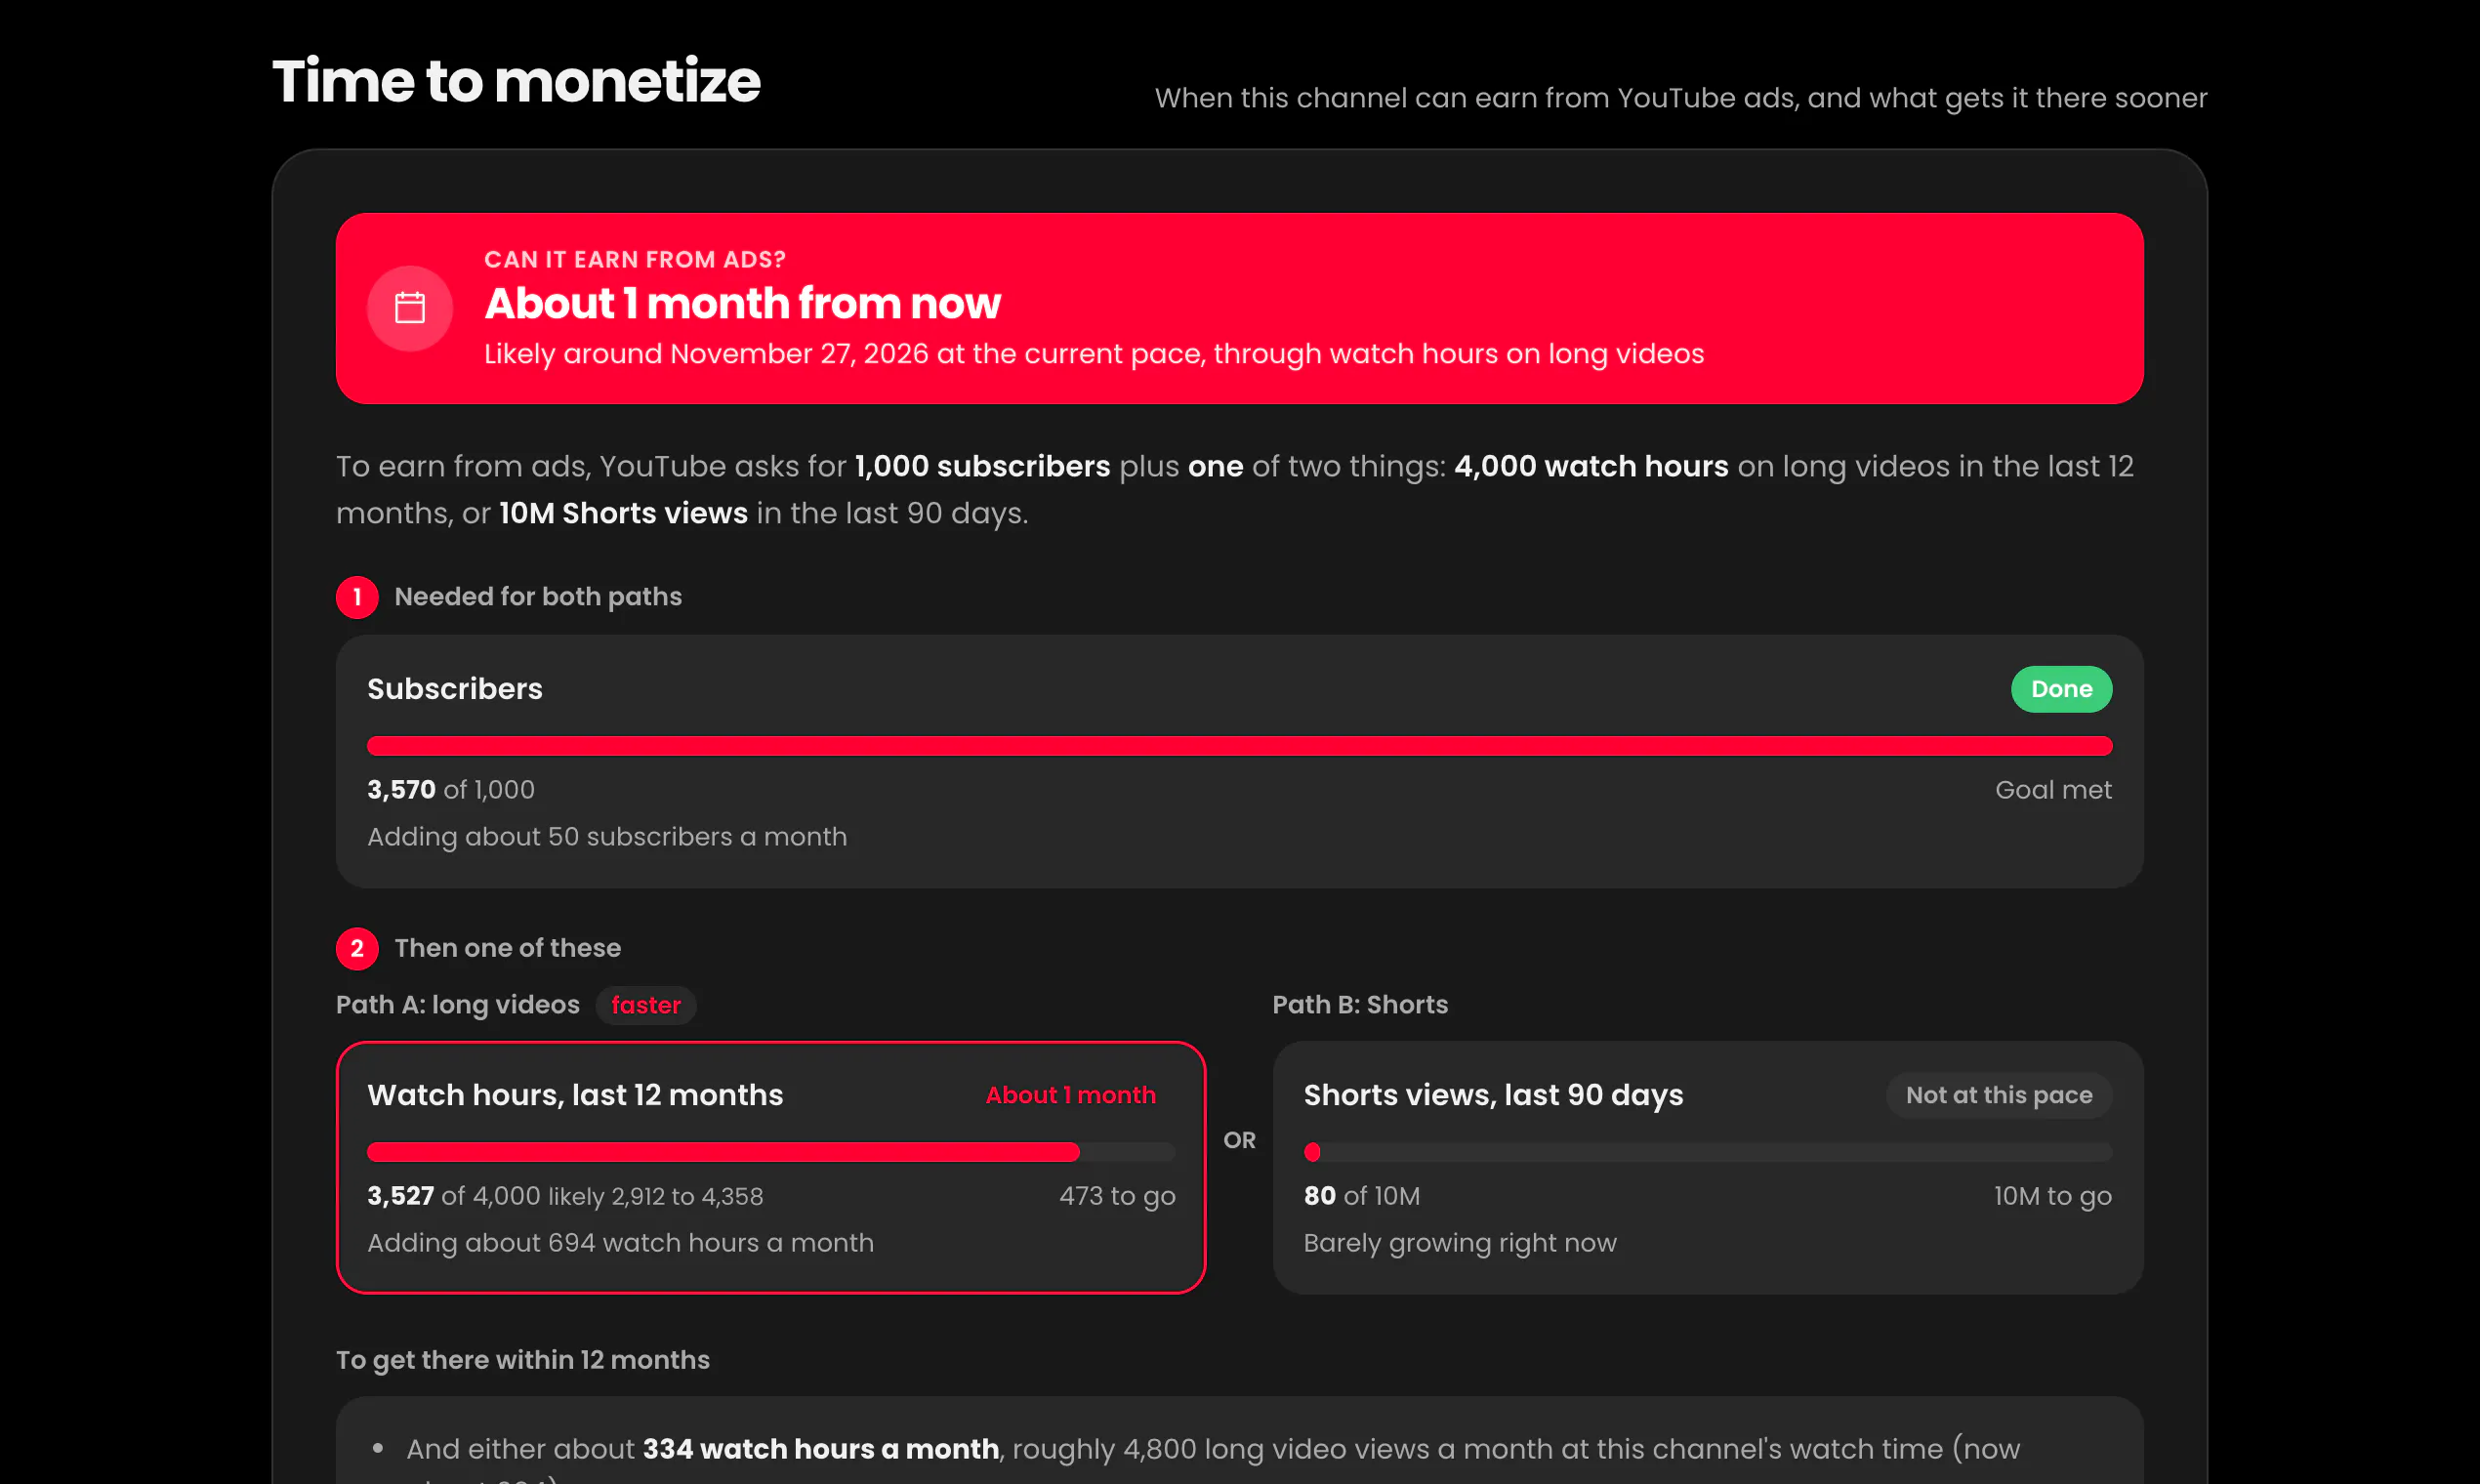2480x1484 pixels.
Task: Click the 'Subscribers' card title
Action: (455, 689)
